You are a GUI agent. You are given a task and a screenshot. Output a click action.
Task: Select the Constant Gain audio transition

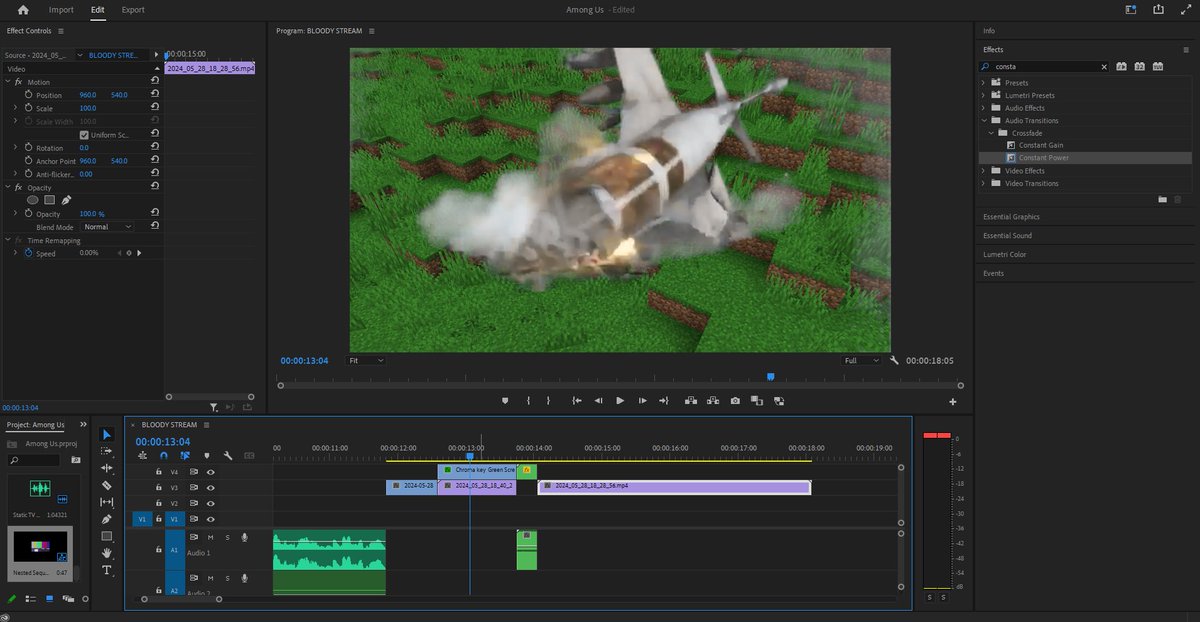pyautogui.click(x=1040, y=146)
